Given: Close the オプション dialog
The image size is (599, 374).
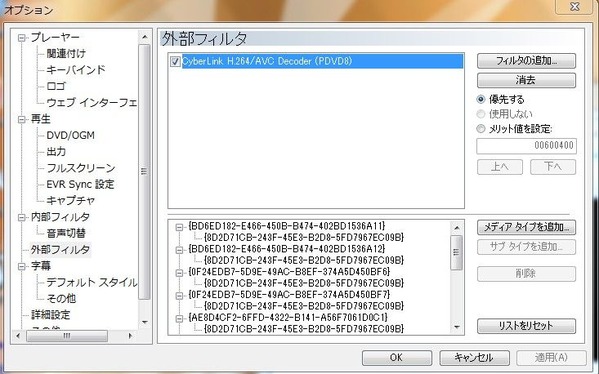Looking at the screenshot, I should point(575,7).
